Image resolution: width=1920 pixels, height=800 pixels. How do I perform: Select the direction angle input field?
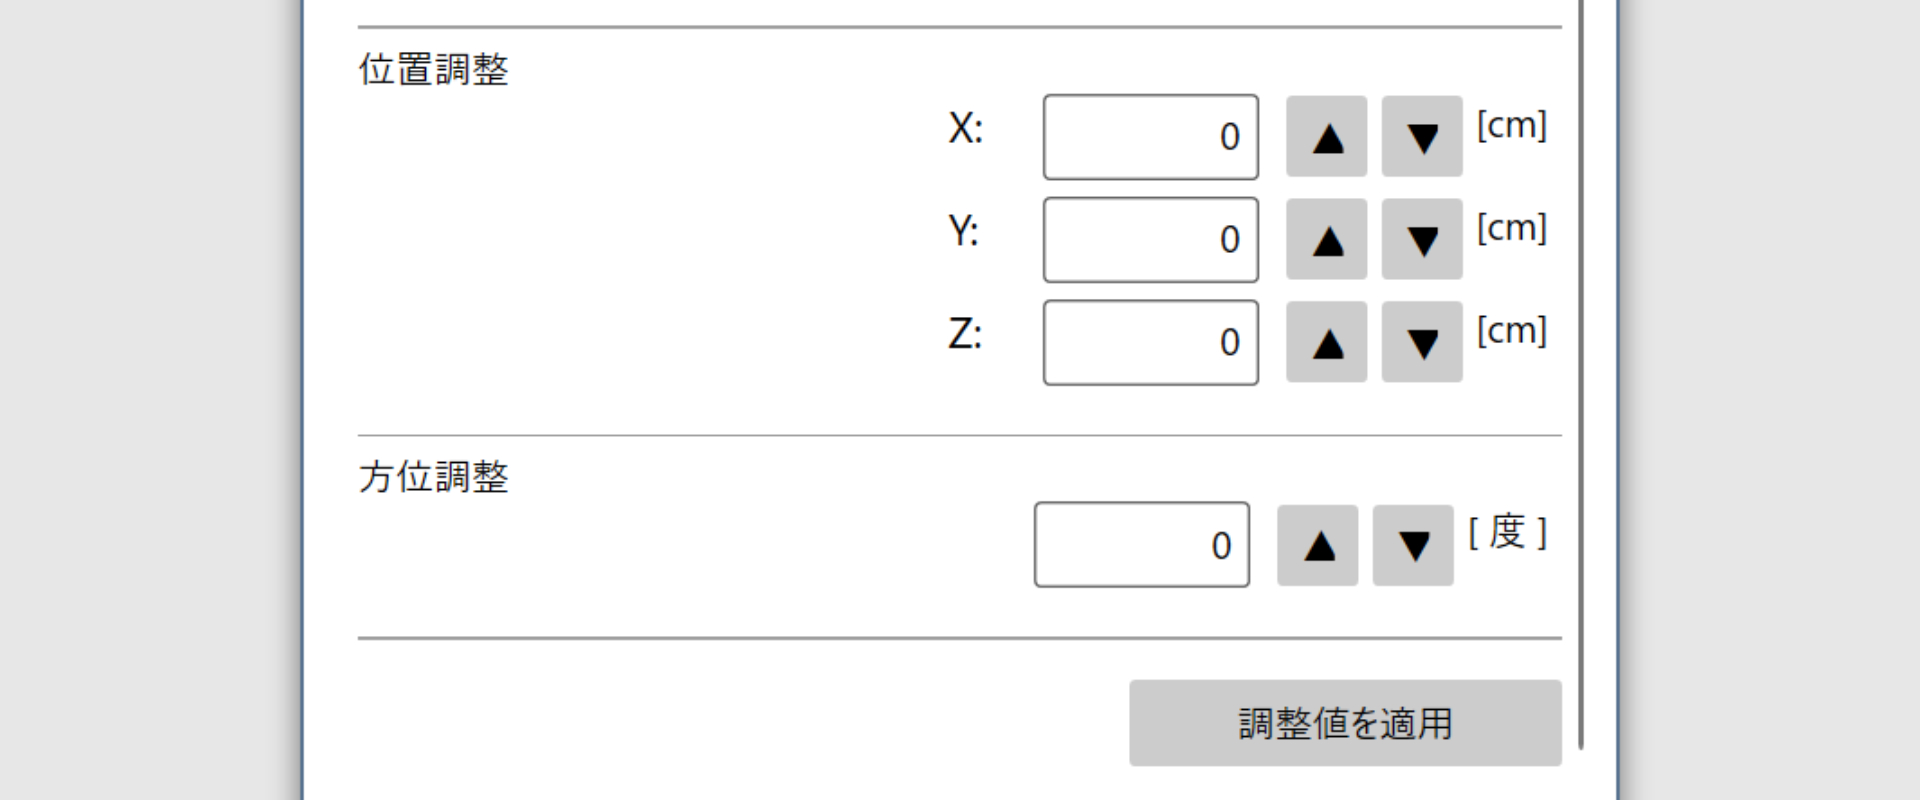click(1141, 546)
